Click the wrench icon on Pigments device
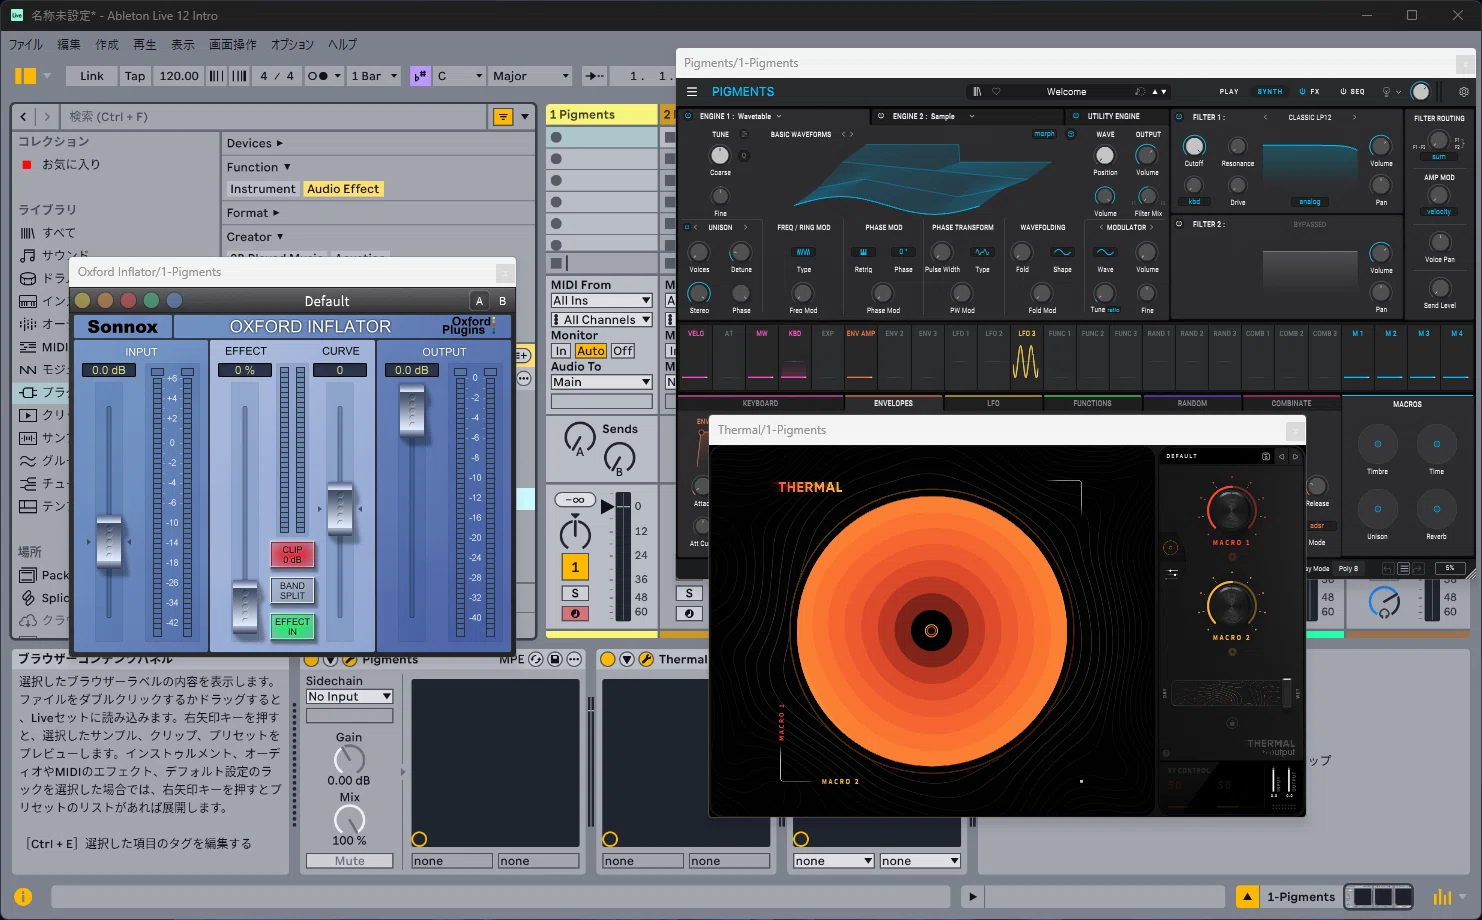This screenshot has width=1482, height=920. [349, 659]
